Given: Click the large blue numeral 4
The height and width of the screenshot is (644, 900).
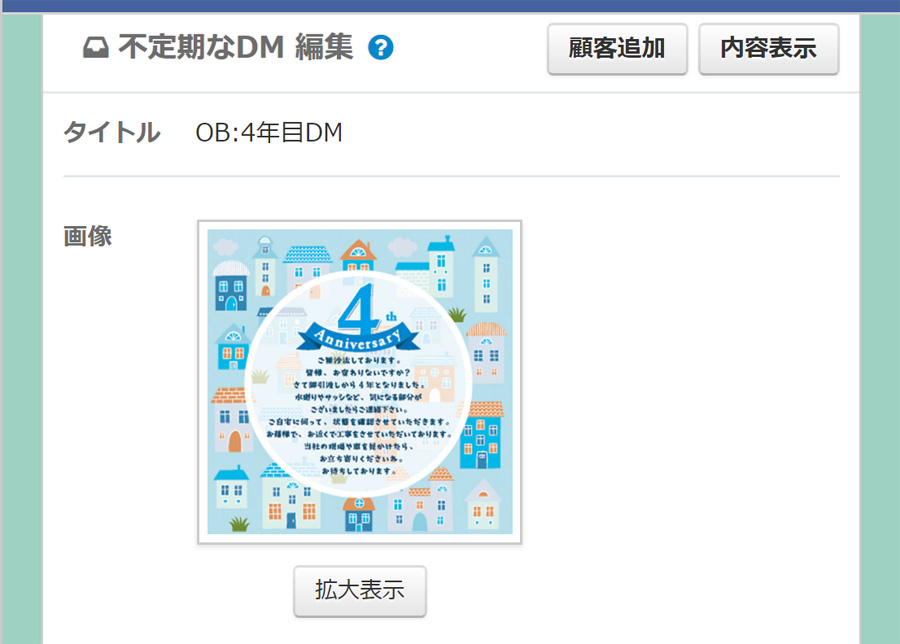Looking at the screenshot, I should (358, 309).
